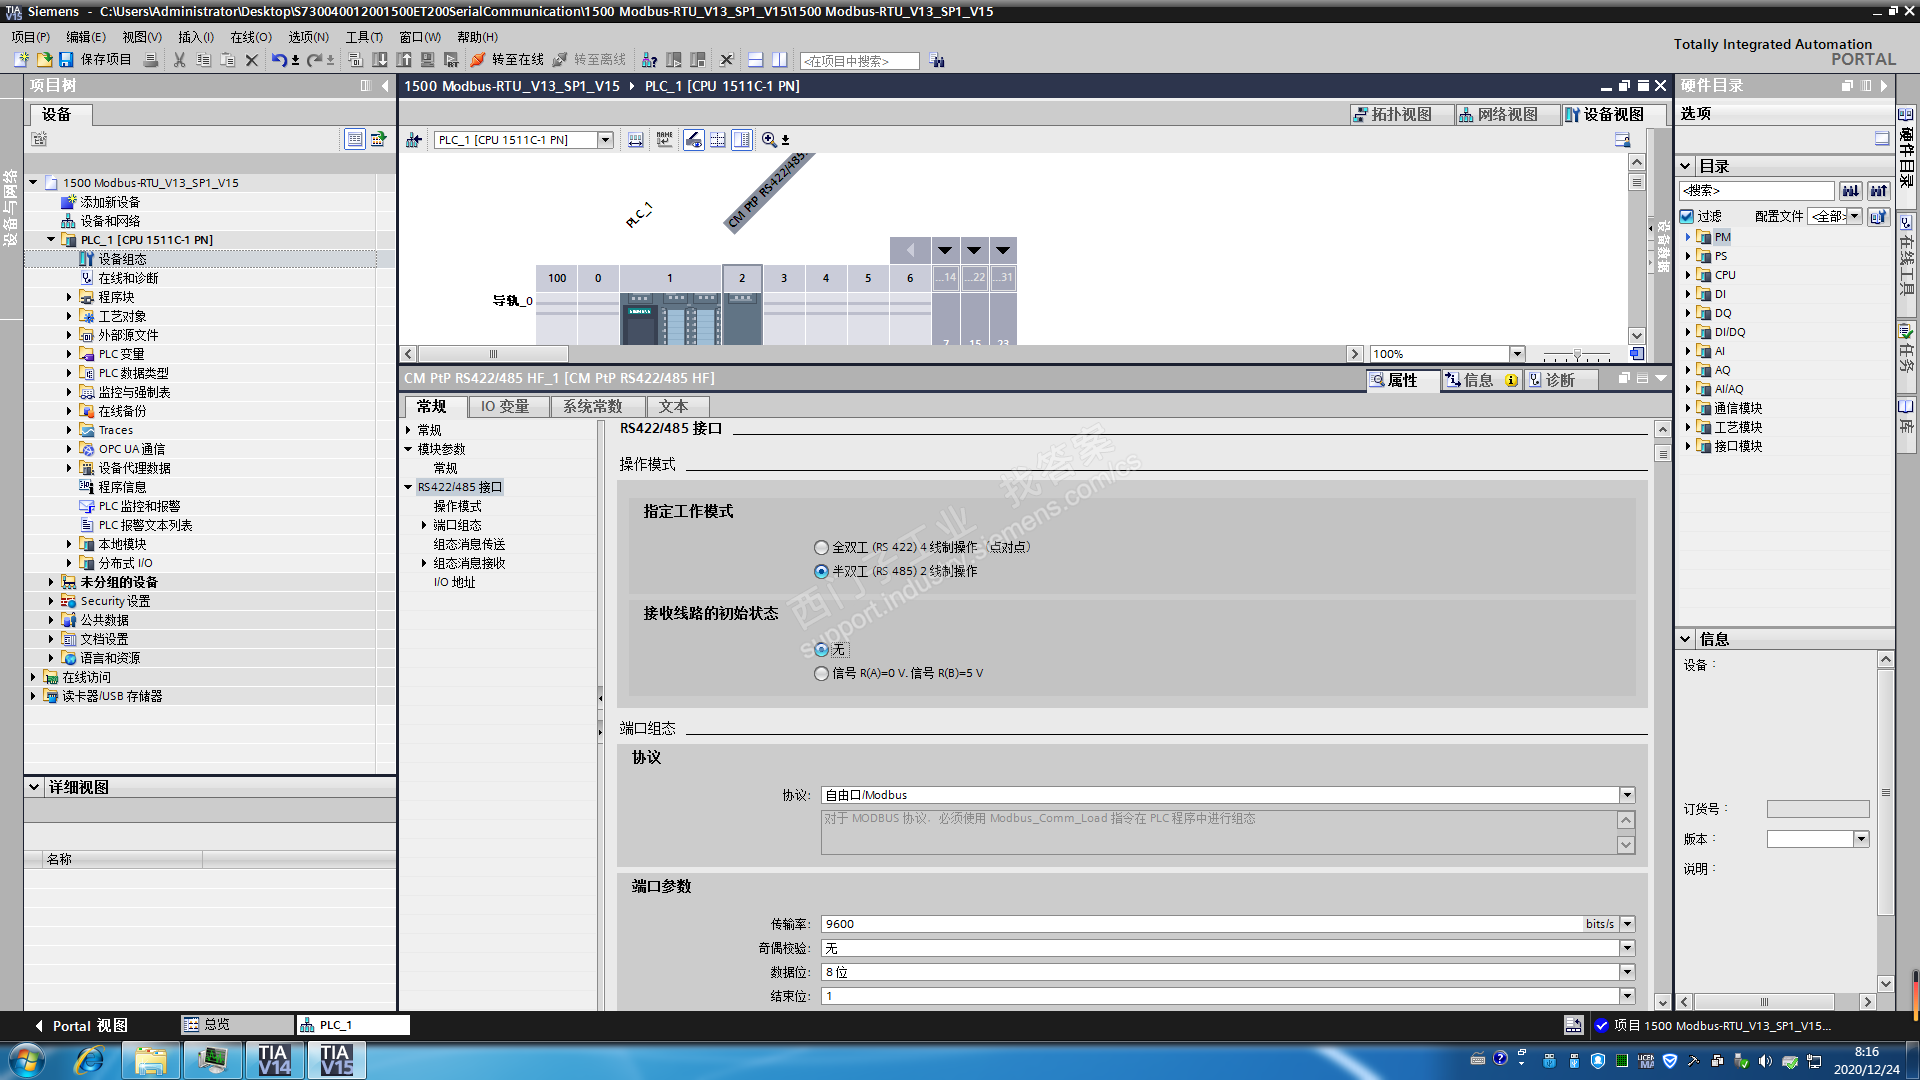Click the split editor horizontally icon
Viewport: 1920px width, 1080px height.
[756, 60]
